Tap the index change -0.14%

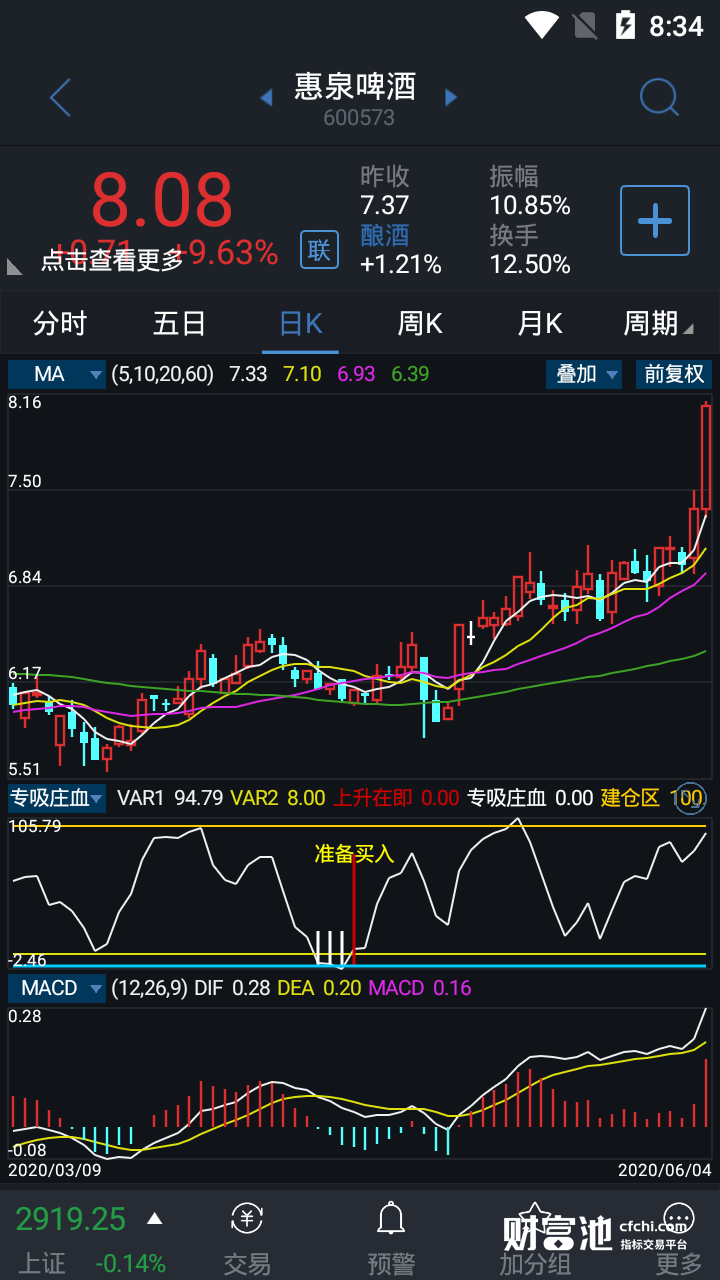(x=130, y=1263)
